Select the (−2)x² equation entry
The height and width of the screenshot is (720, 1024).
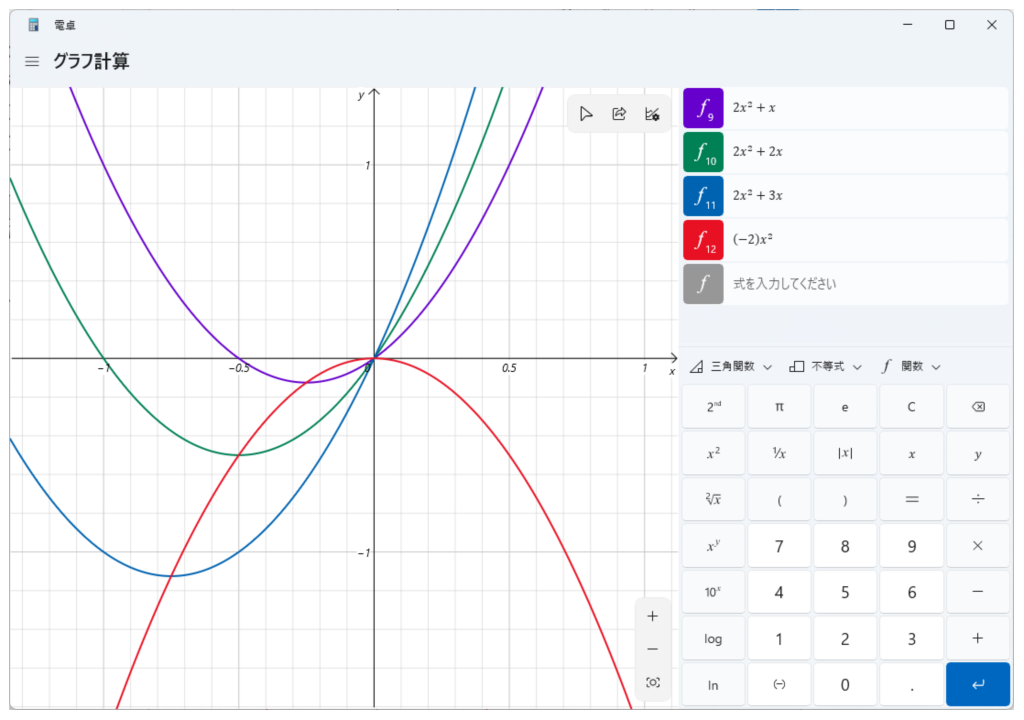point(860,240)
